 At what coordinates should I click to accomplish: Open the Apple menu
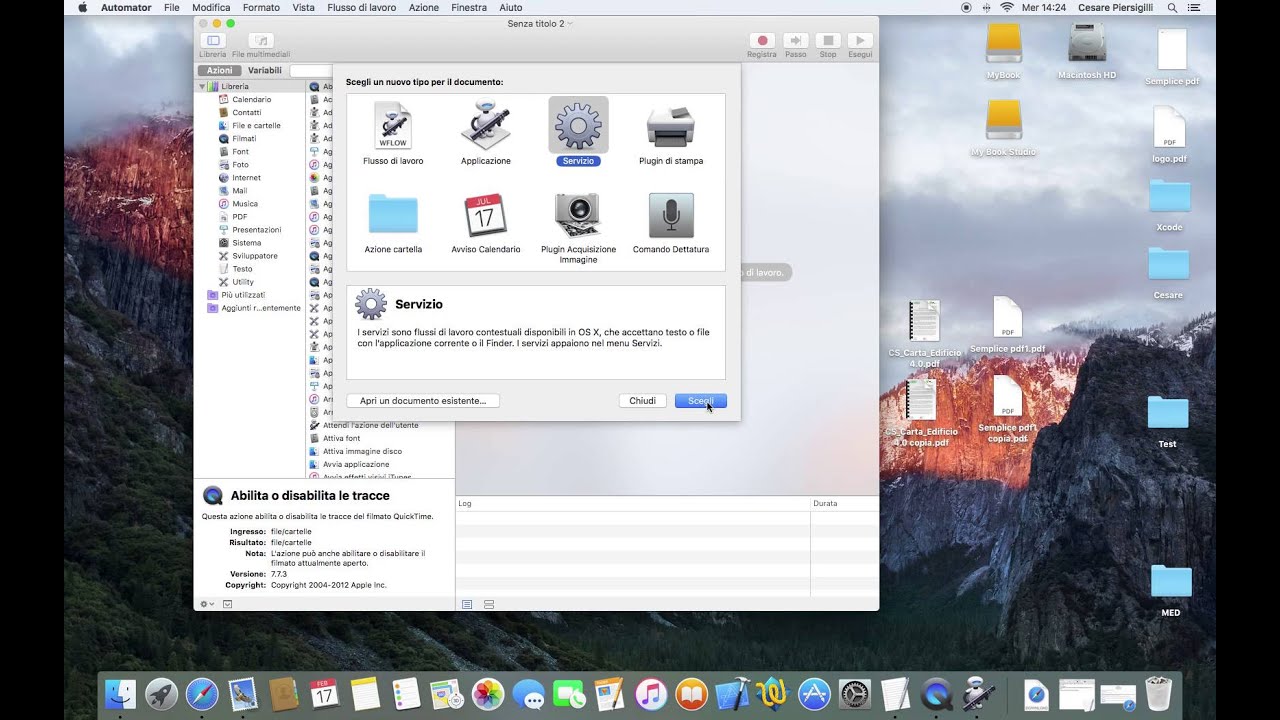pyautogui.click(x=82, y=7)
